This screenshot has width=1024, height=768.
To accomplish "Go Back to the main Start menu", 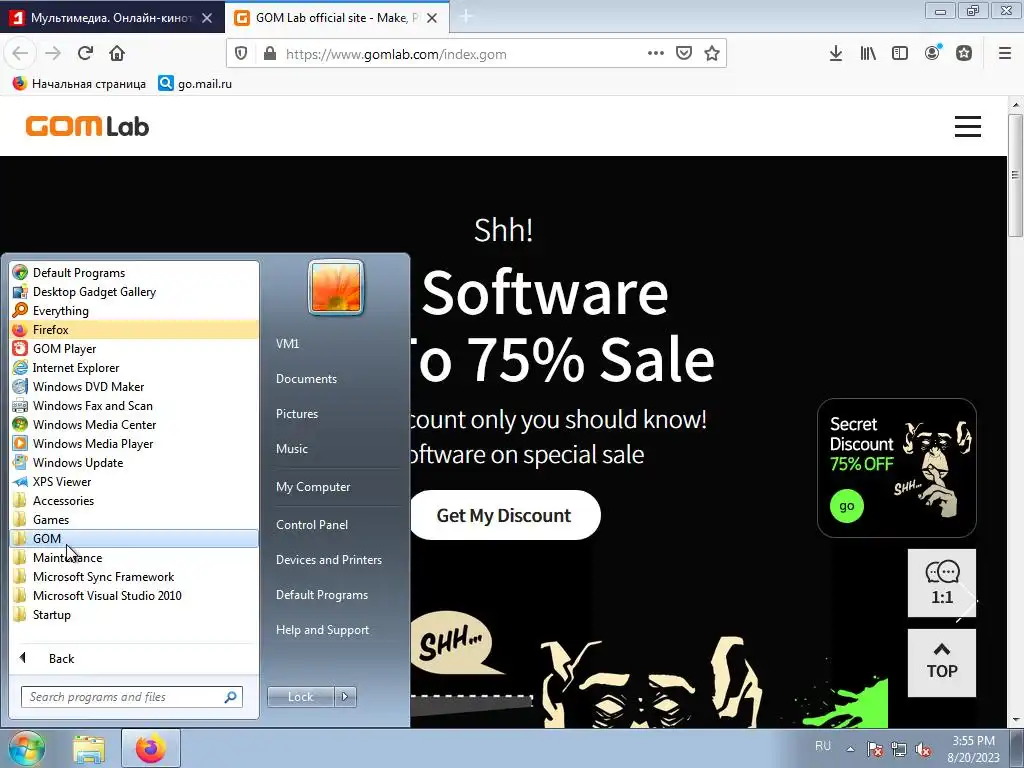I will tap(135, 658).
